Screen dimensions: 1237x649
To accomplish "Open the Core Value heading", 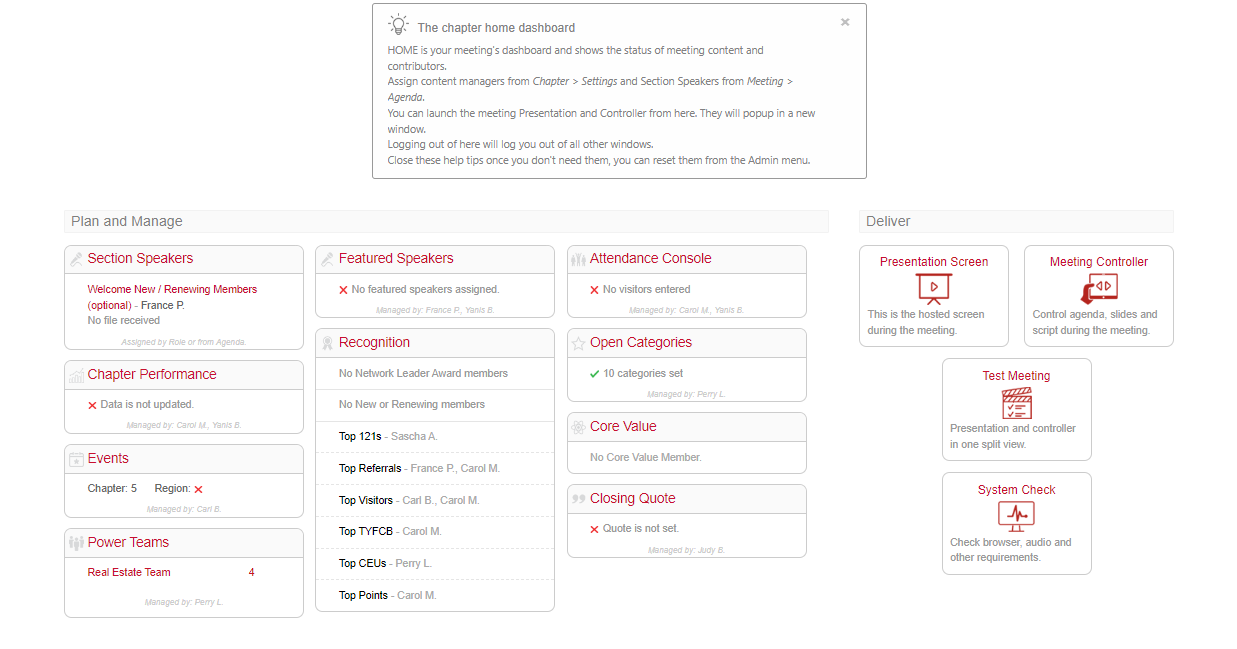I will pos(623,426).
